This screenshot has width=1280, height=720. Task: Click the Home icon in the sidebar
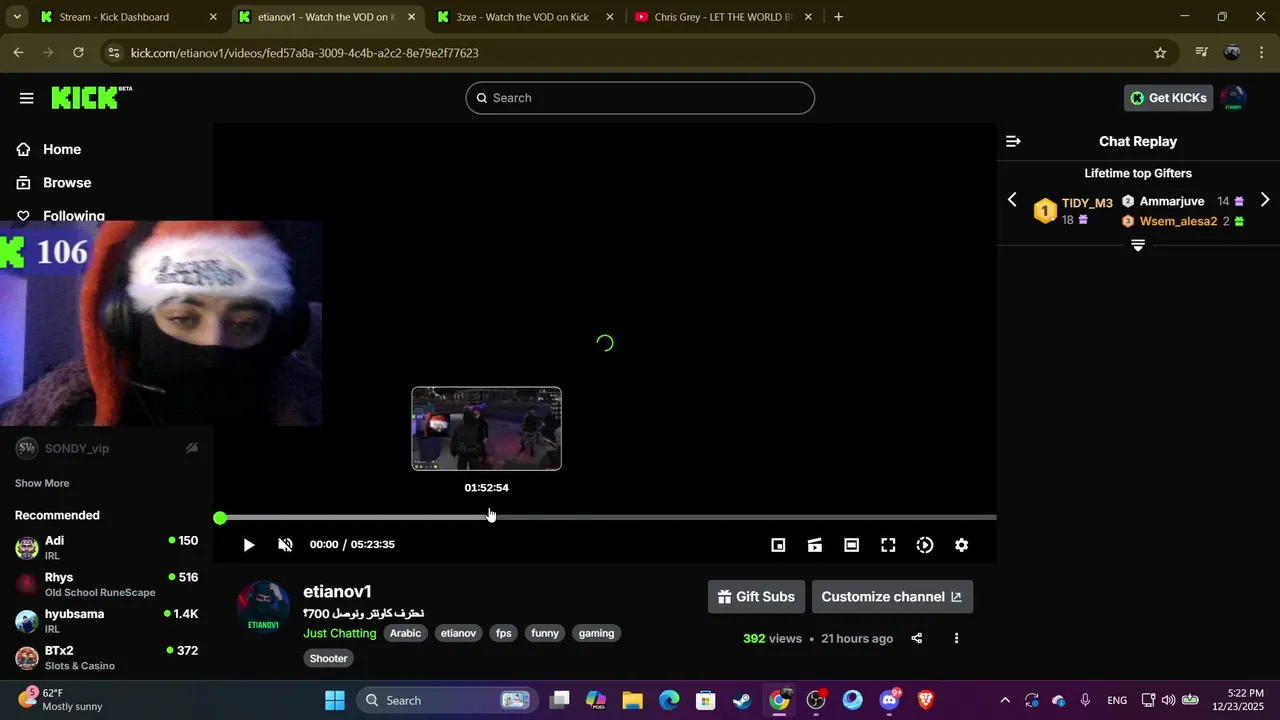coord(24,149)
